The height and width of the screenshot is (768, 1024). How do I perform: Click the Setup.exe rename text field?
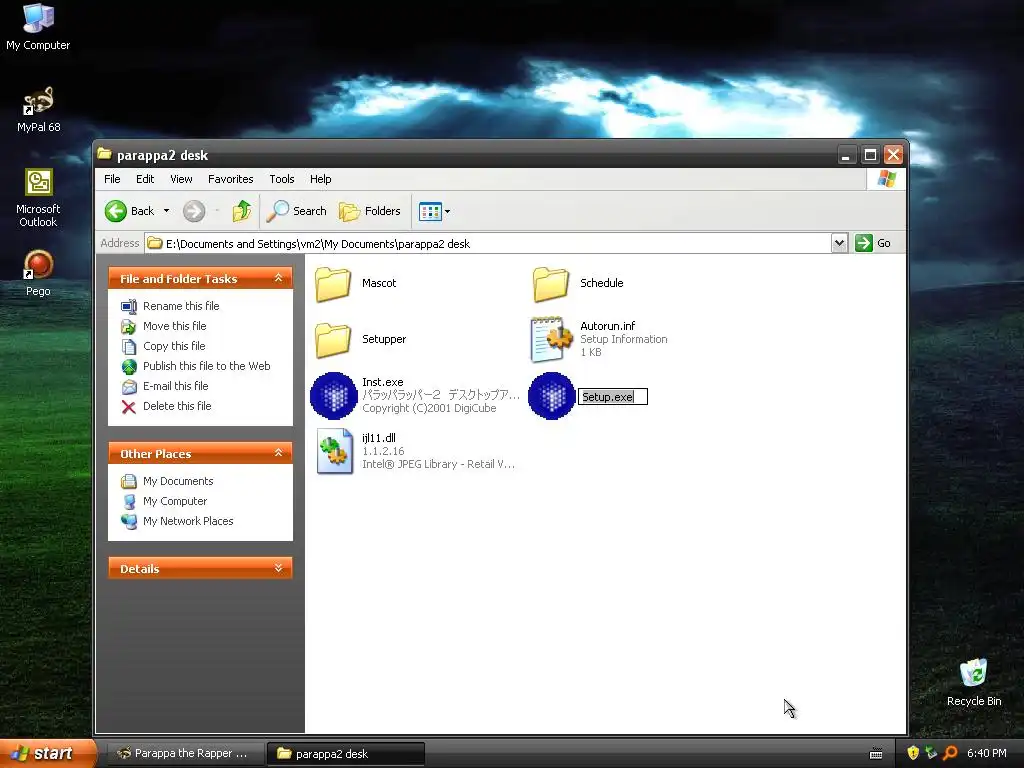613,396
